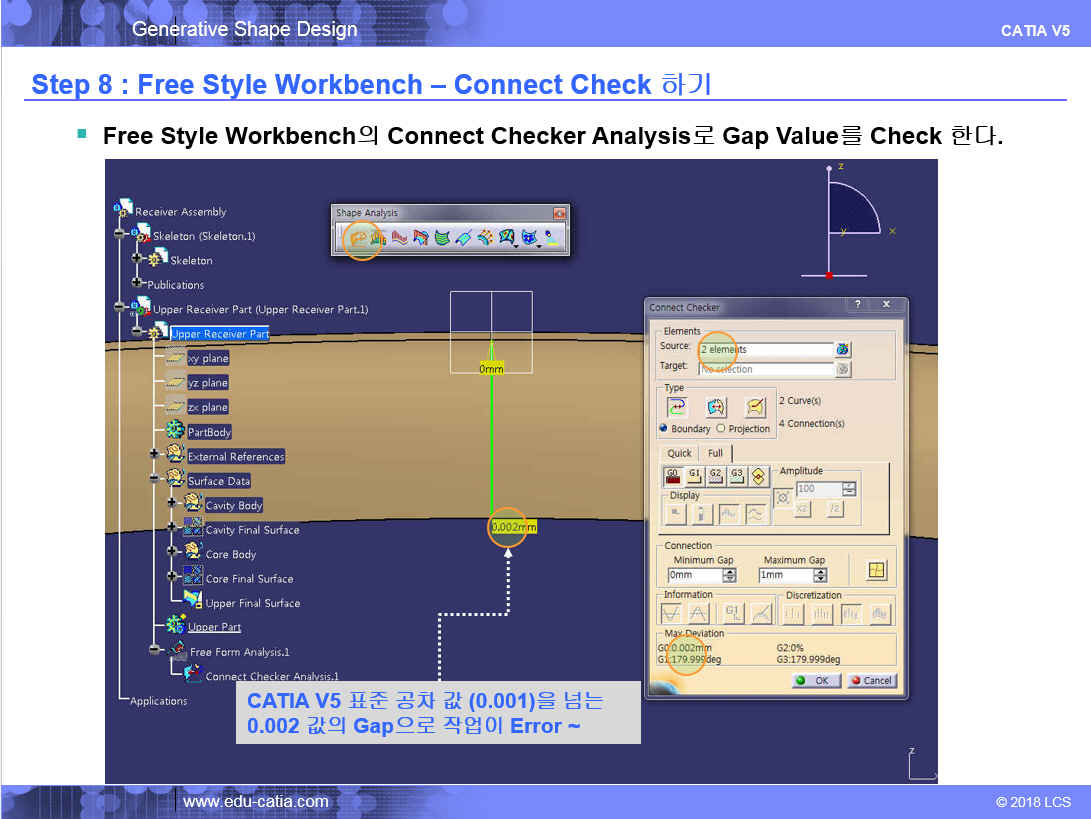Screen dimensions: 1091x819
Task: Select the G3 continuity icon
Action: (736, 475)
